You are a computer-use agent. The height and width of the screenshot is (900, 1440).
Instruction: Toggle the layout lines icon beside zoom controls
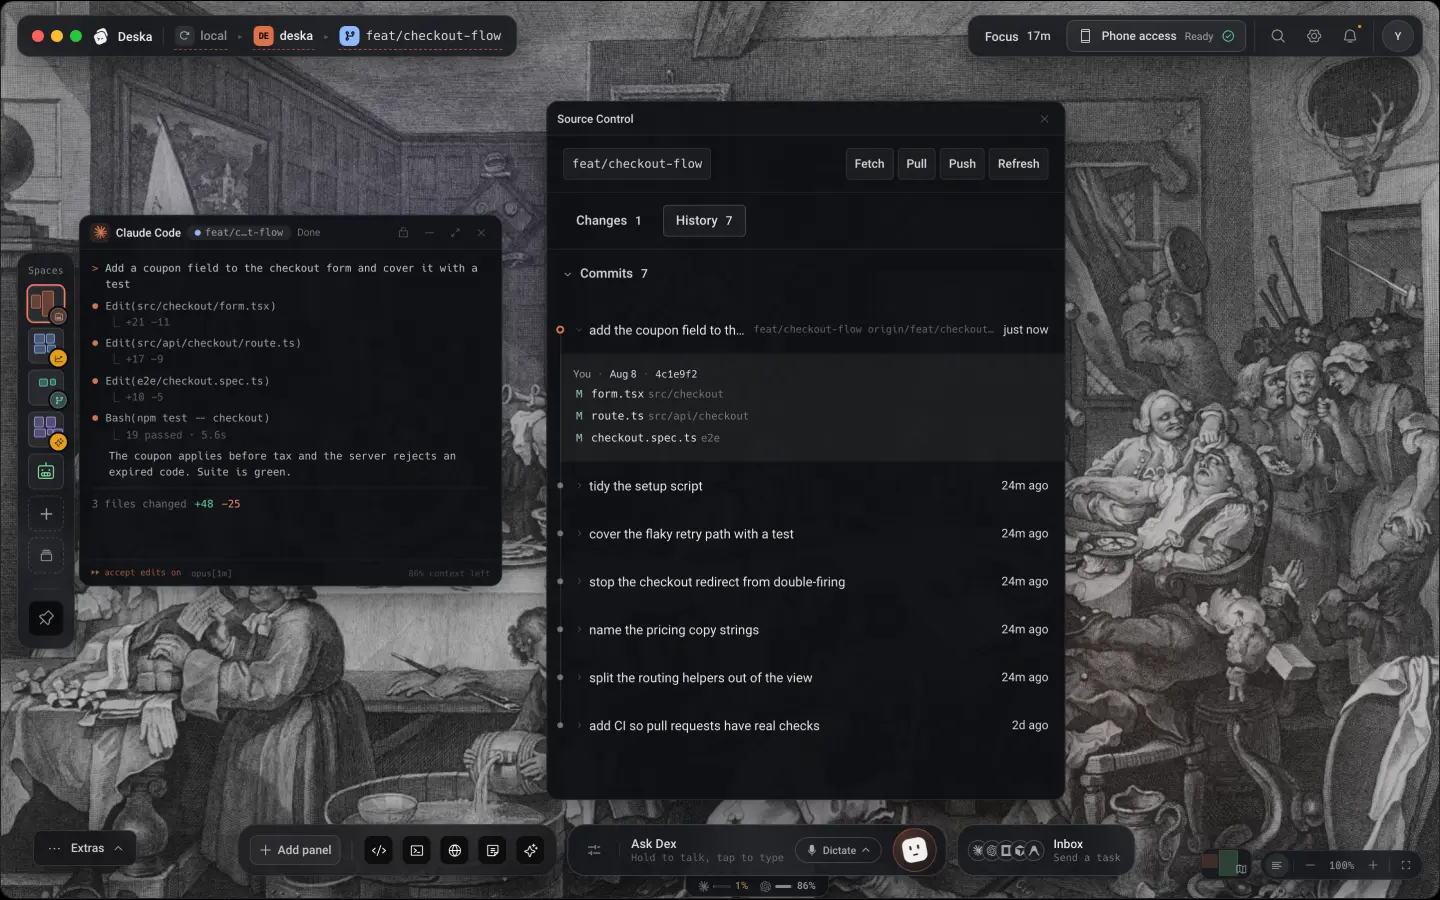pyautogui.click(x=1276, y=865)
